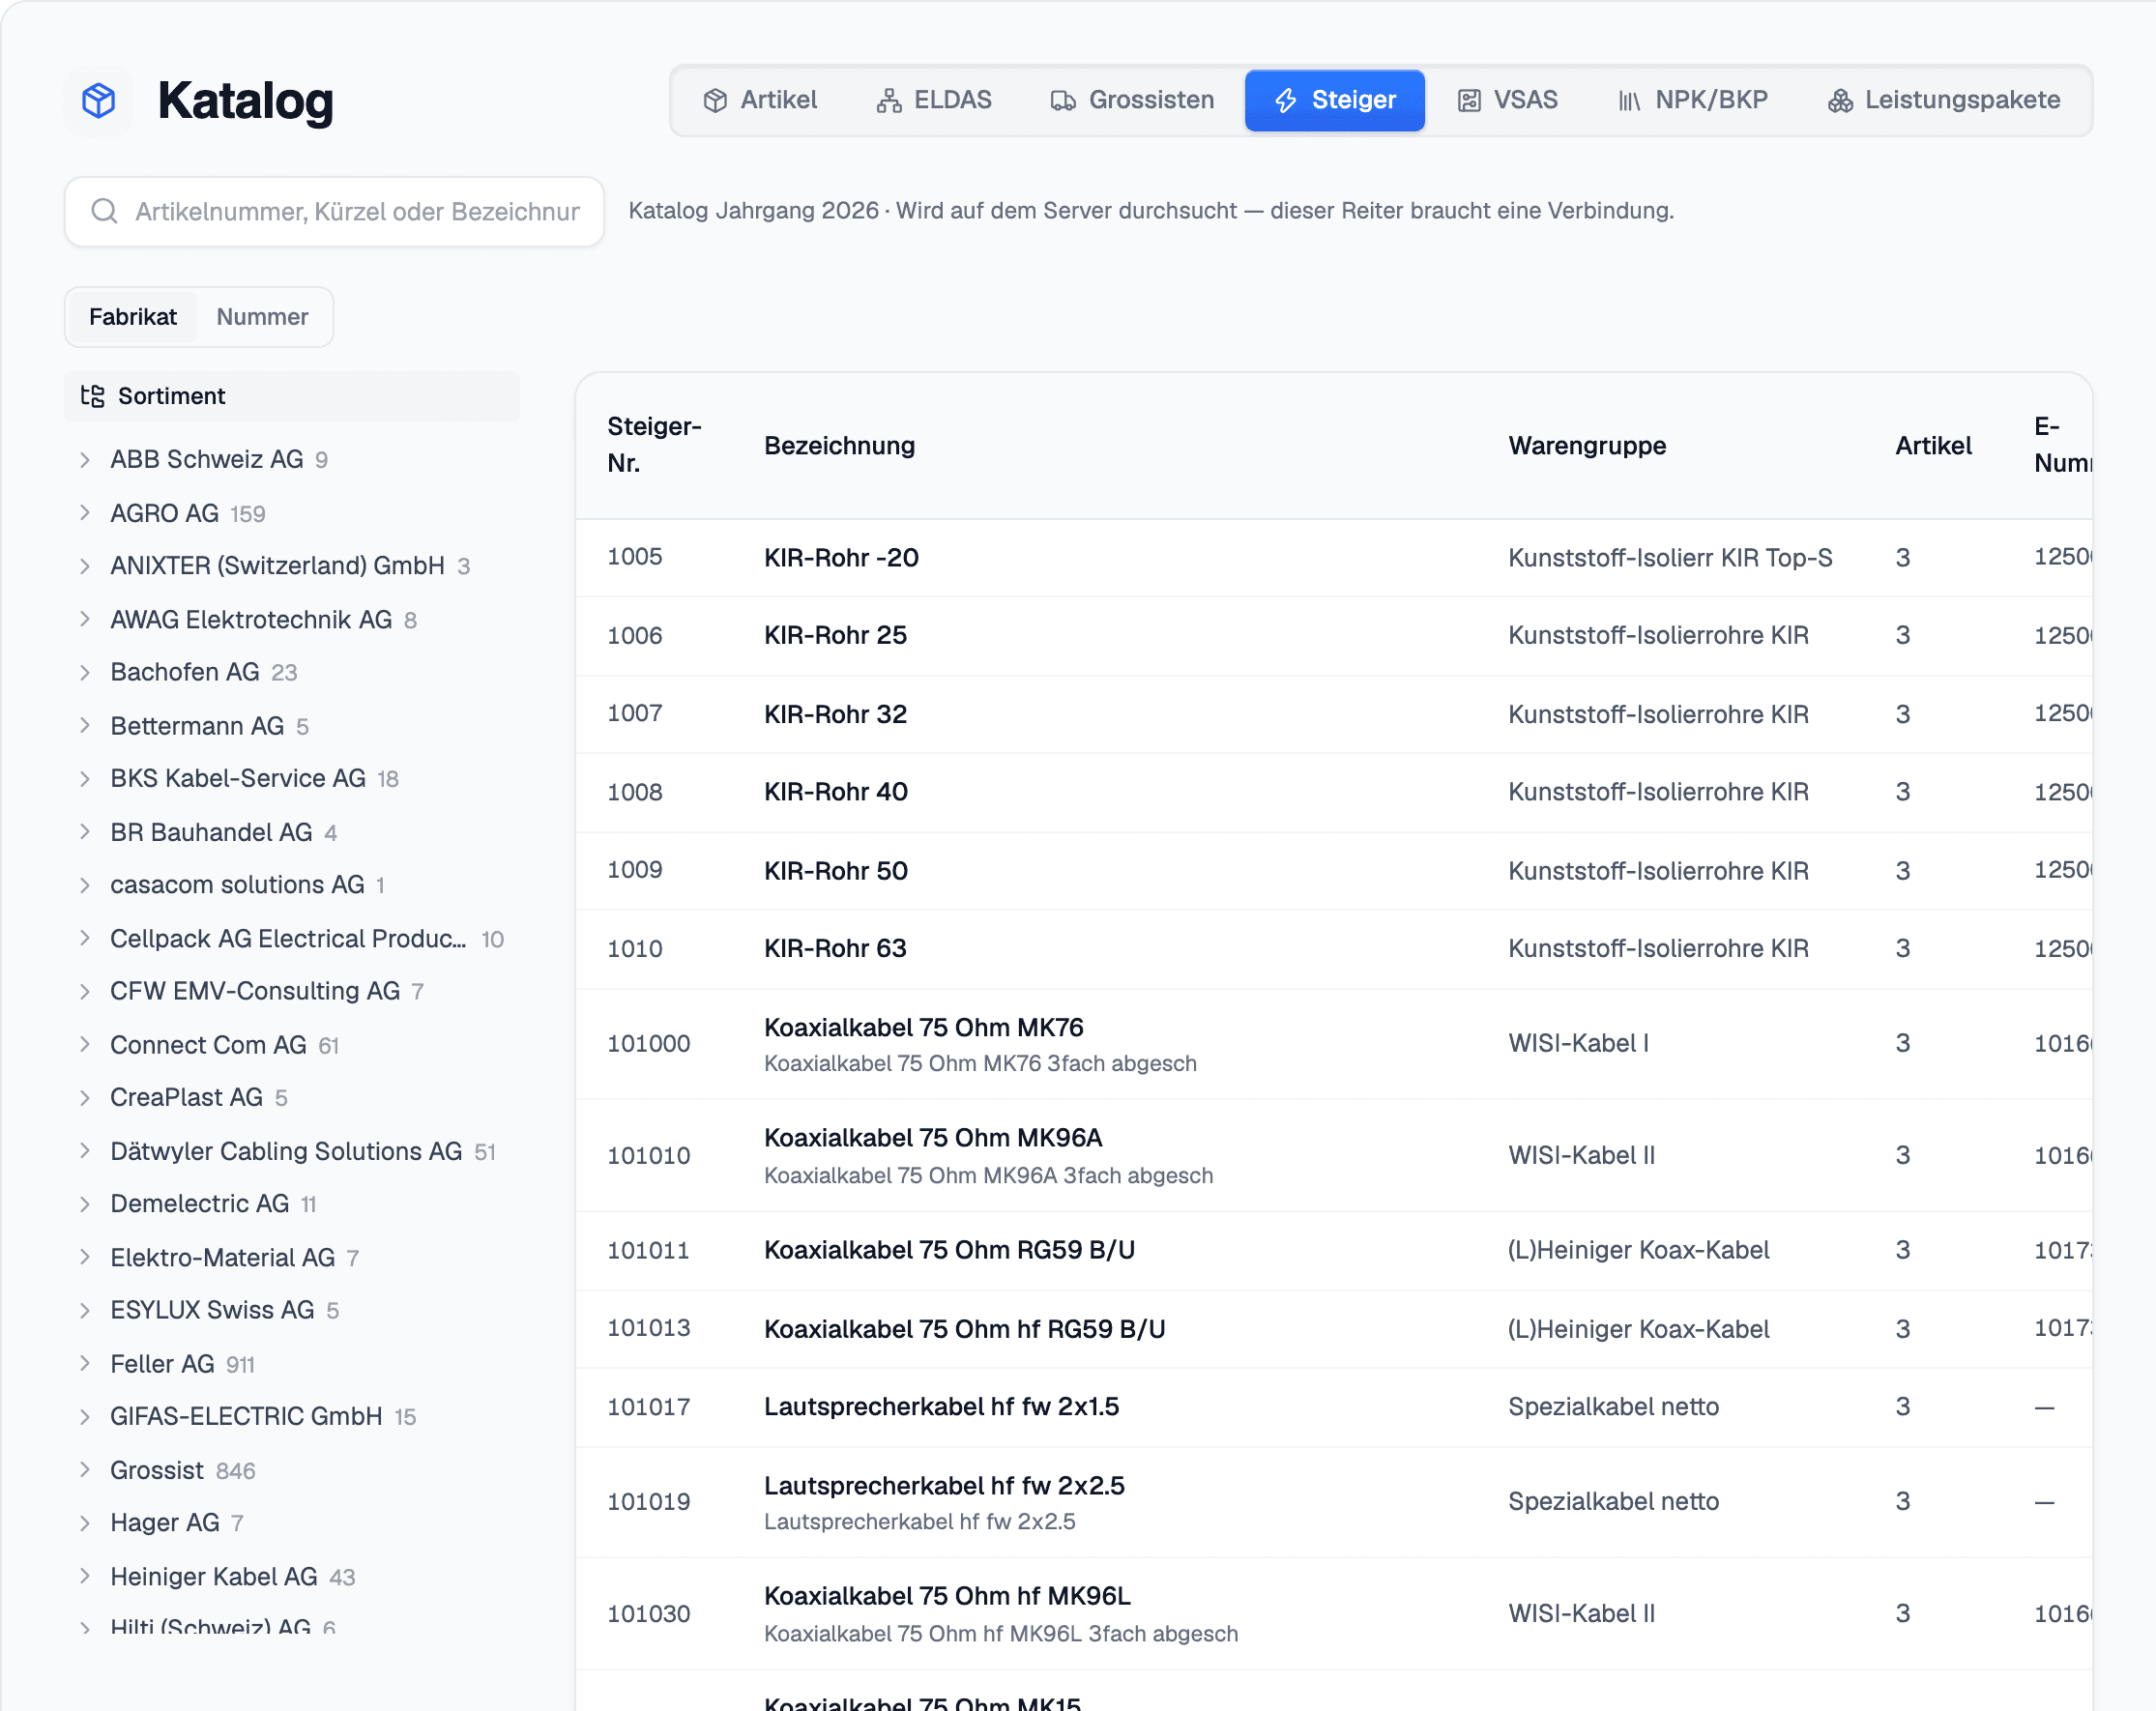Expand Connect Com AG chevron

pos(85,1045)
